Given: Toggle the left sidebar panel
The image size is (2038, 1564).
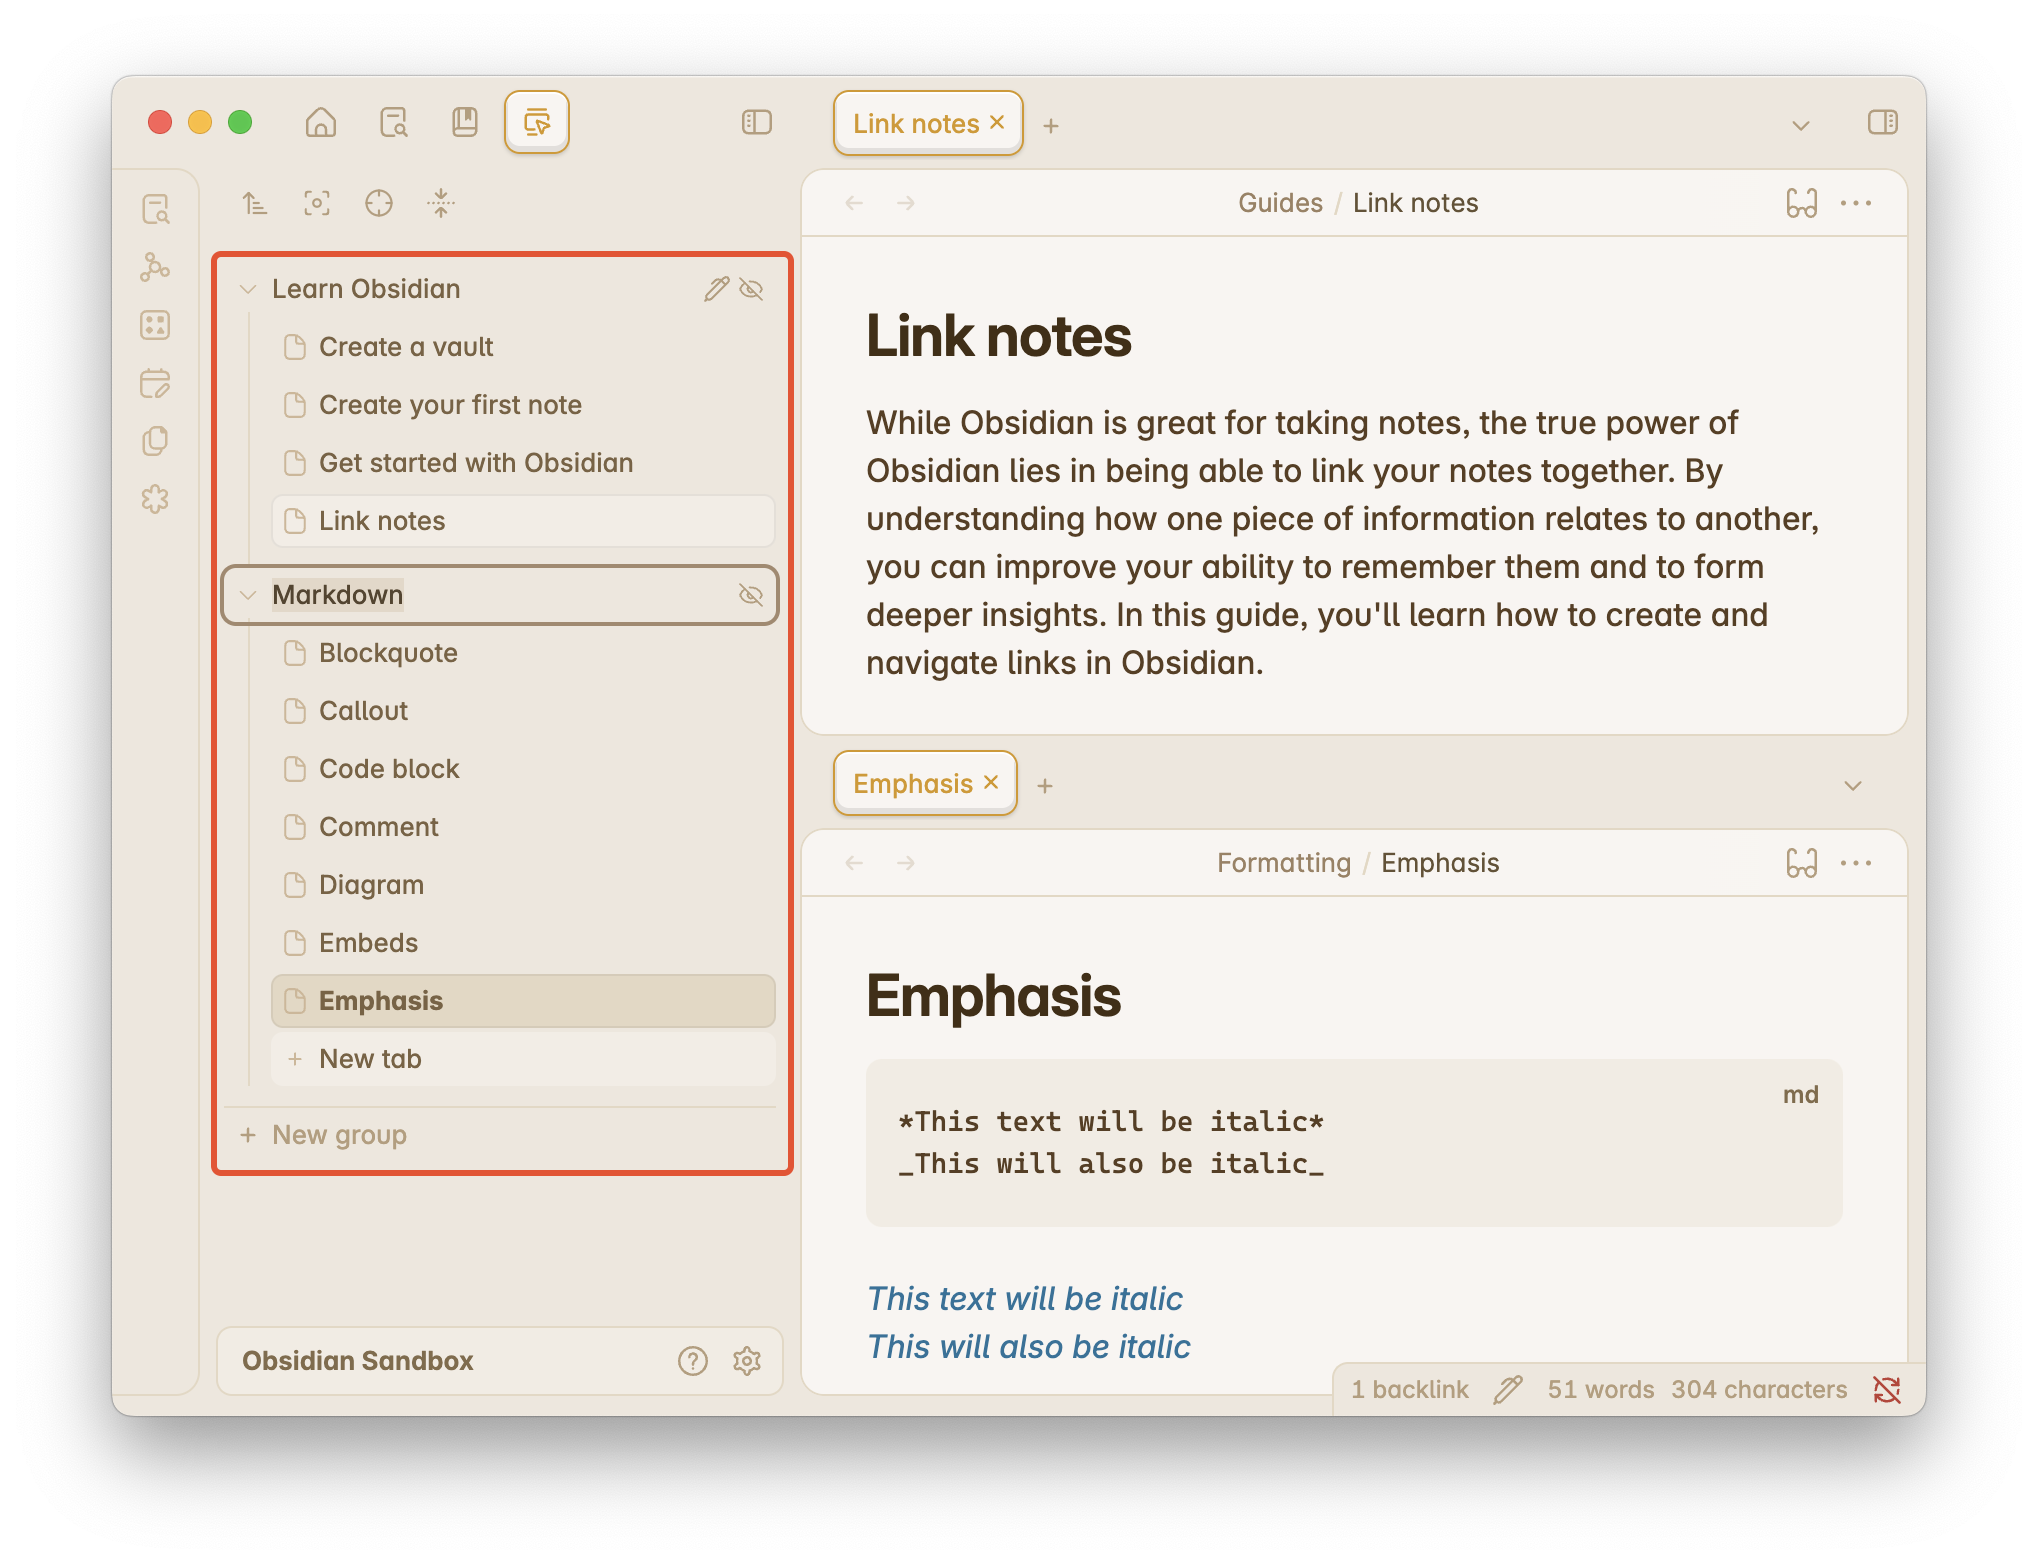Looking at the screenshot, I should [x=757, y=123].
